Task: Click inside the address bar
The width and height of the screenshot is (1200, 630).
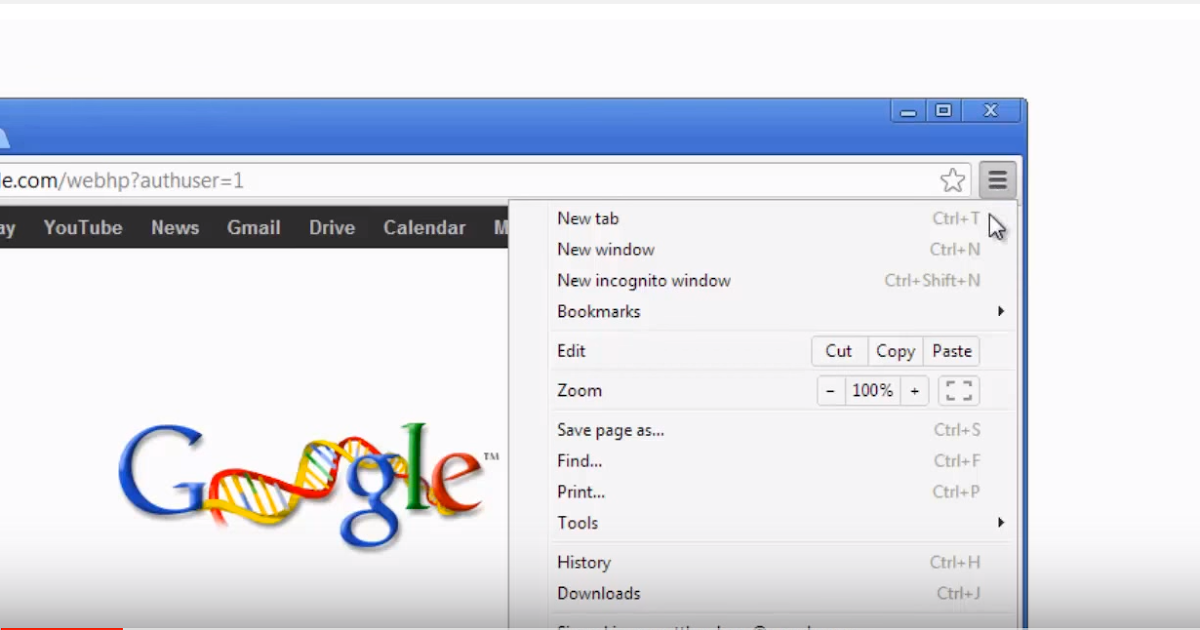Action: pyautogui.click(x=400, y=179)
